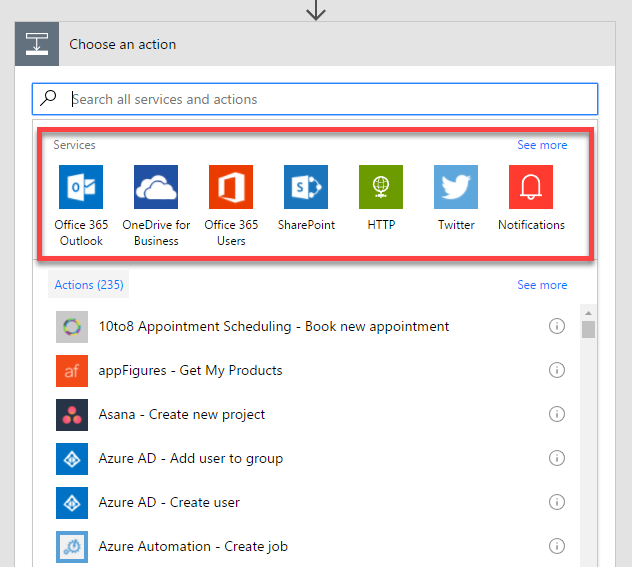Viewport: 632px width, 567px height.
Task: Select 'appFigures - Get My Products' action
Action: (x=190, y=370)
